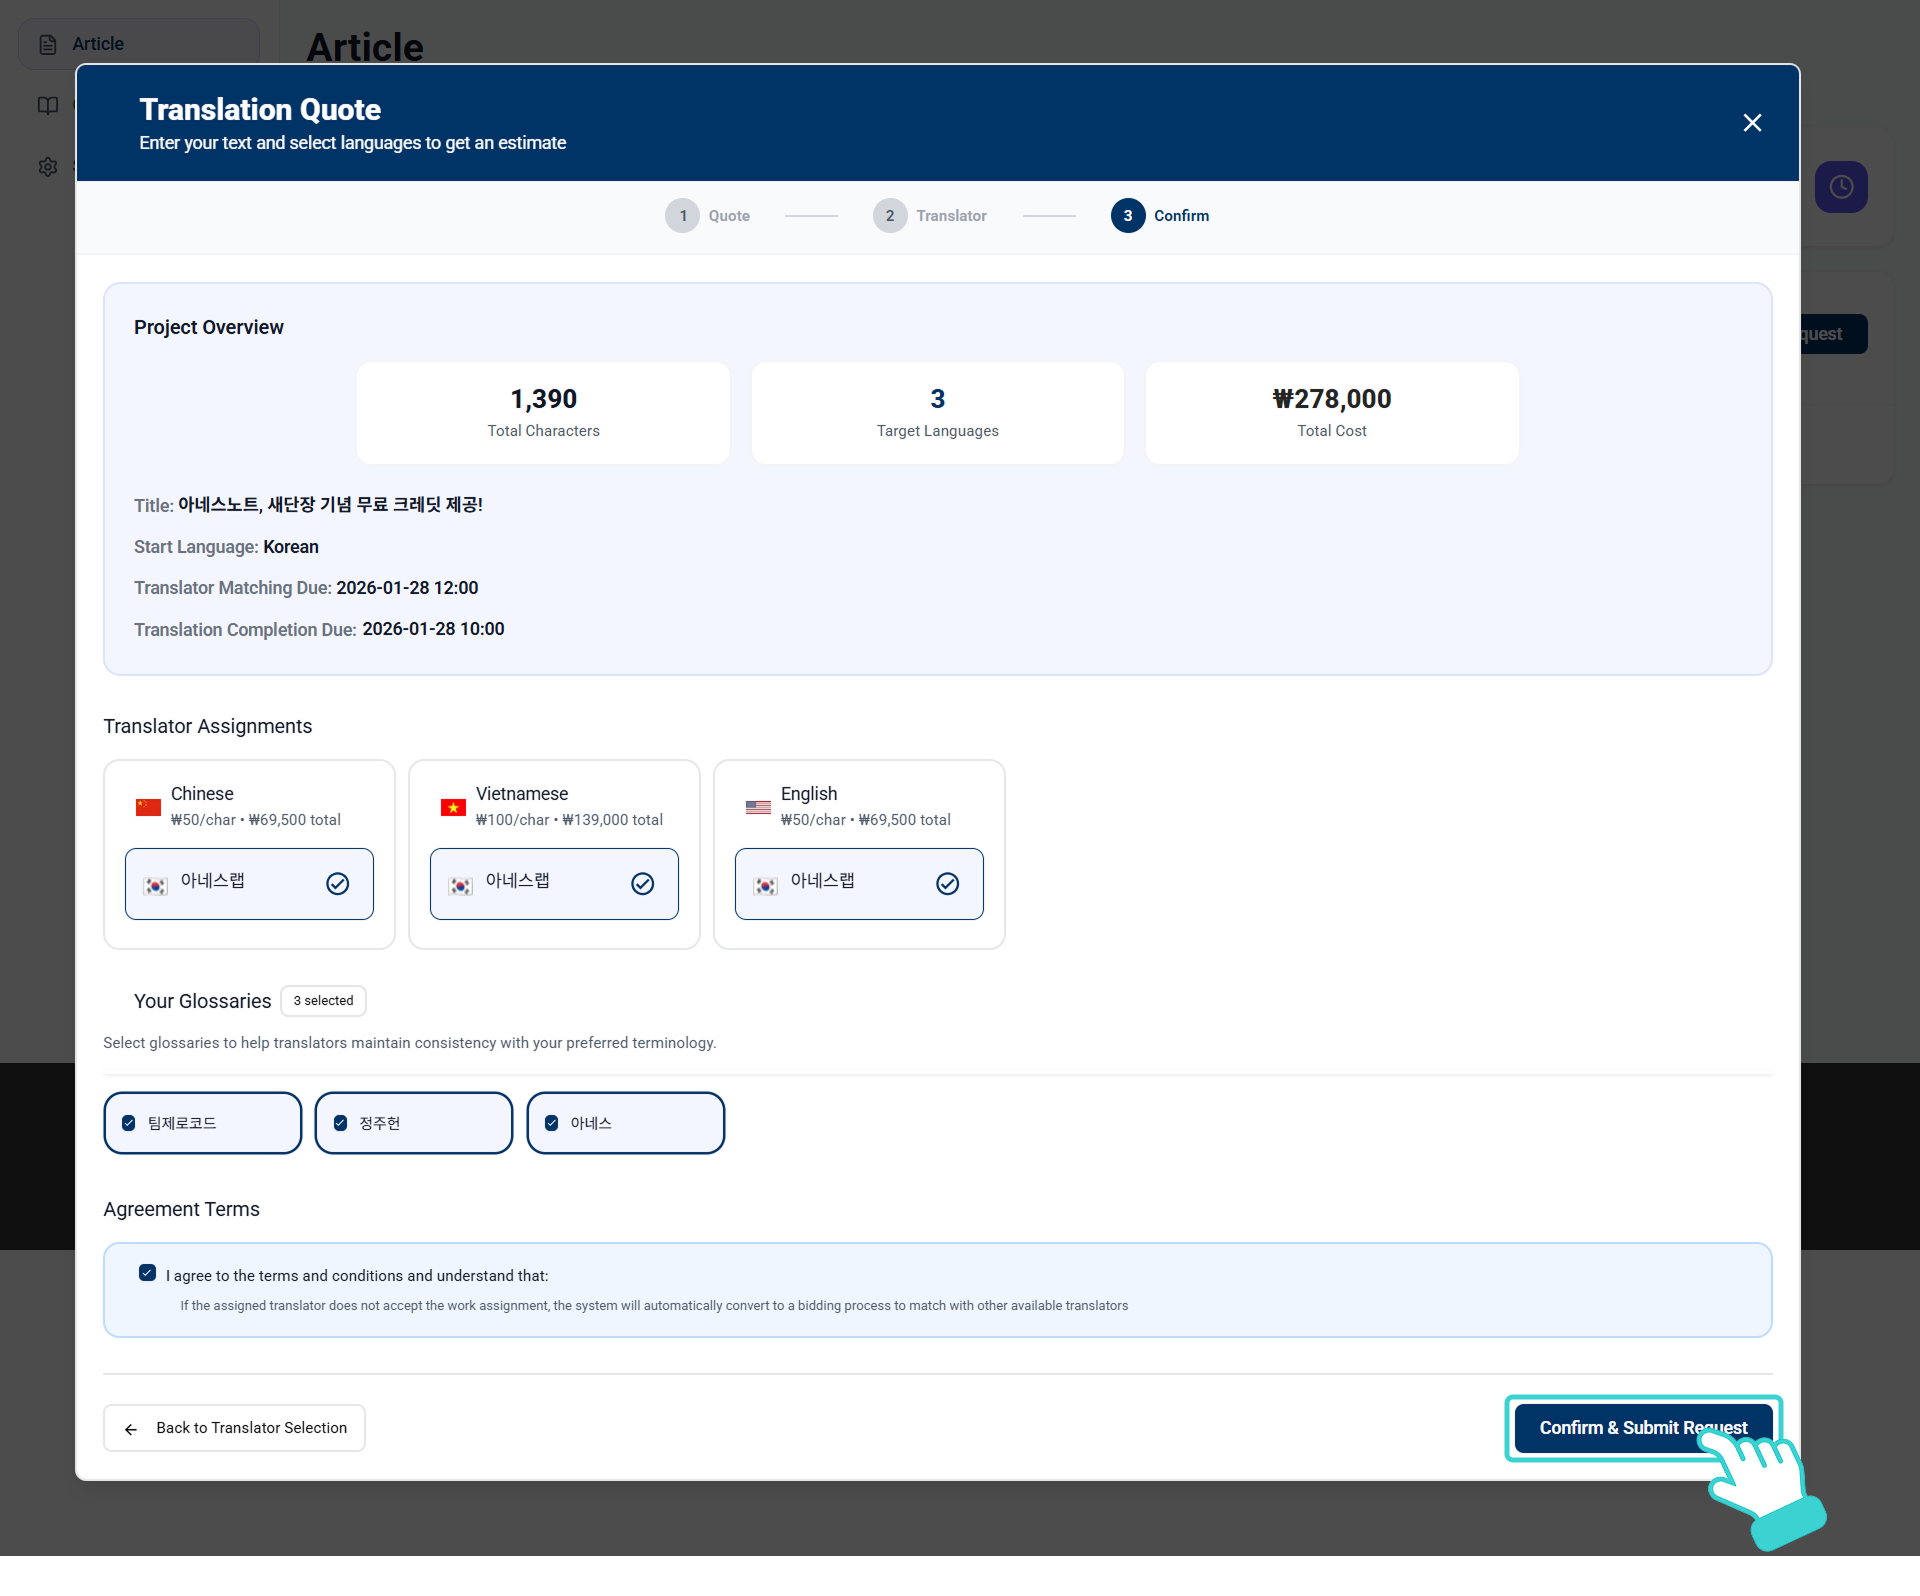Click the Vietnamese translator check-circle icon
This screenshot has height=1596, width=1920.
[643, 884]
